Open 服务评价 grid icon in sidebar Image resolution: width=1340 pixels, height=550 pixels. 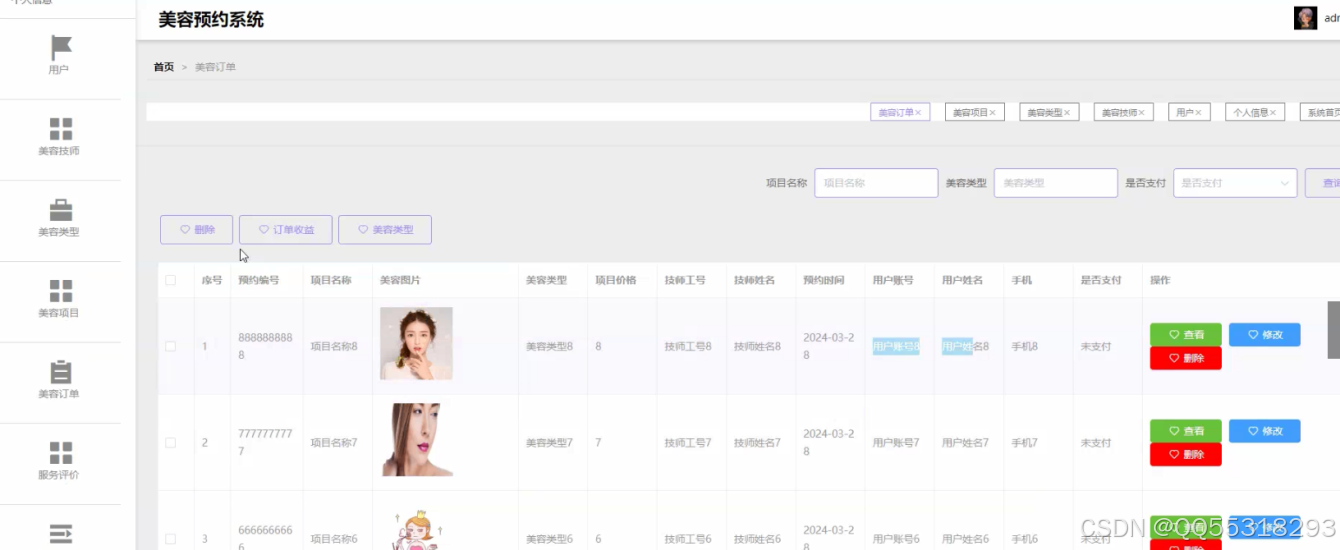pyautogui.click(x=61, y=453)
